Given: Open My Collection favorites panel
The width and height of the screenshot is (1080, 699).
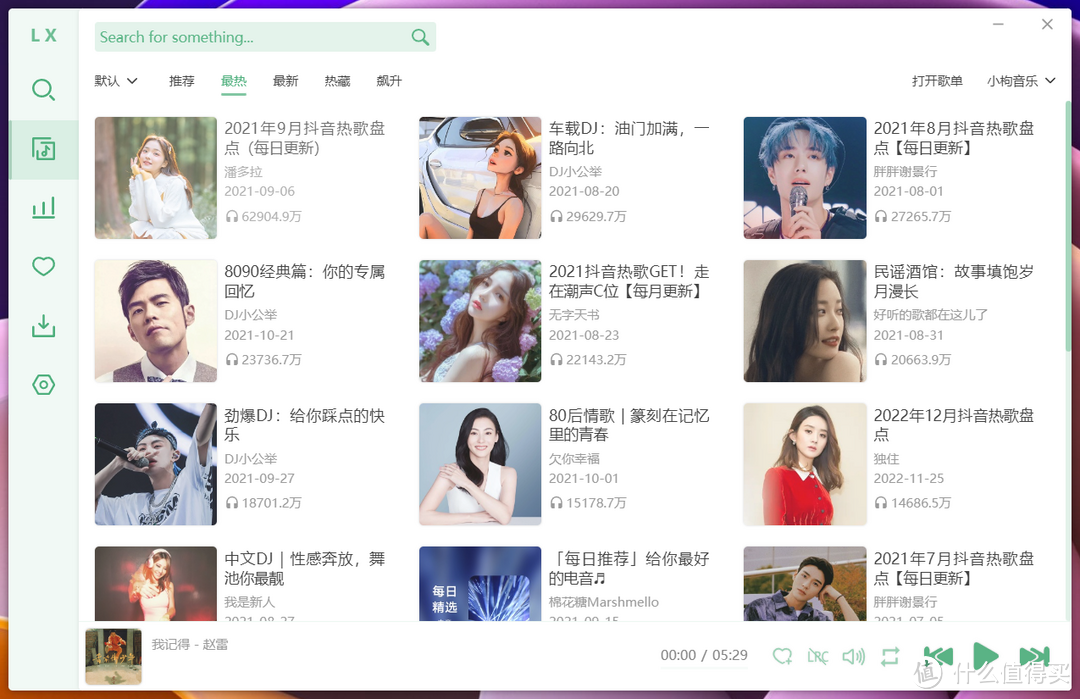Looking at the screenshot, I should [43, 266].
